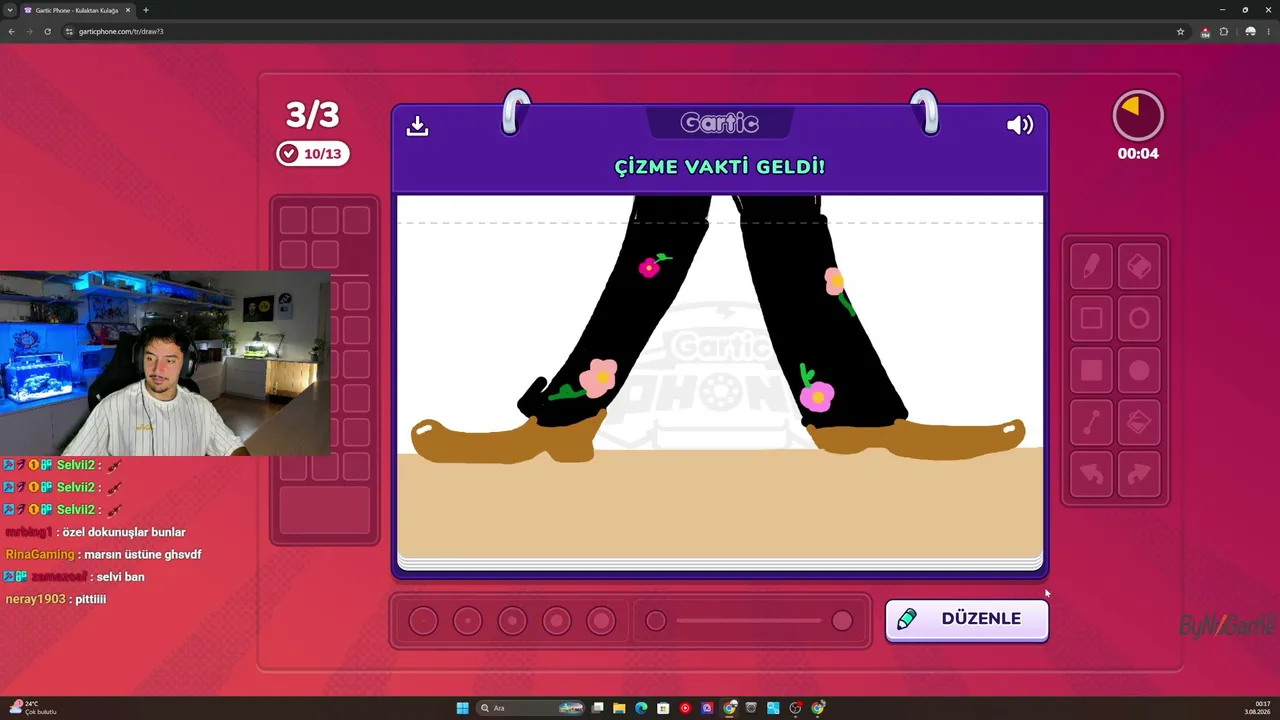1280x720 pixels.
Task: Mute the game sound with speaker icon
Action: click(1020, 125)
